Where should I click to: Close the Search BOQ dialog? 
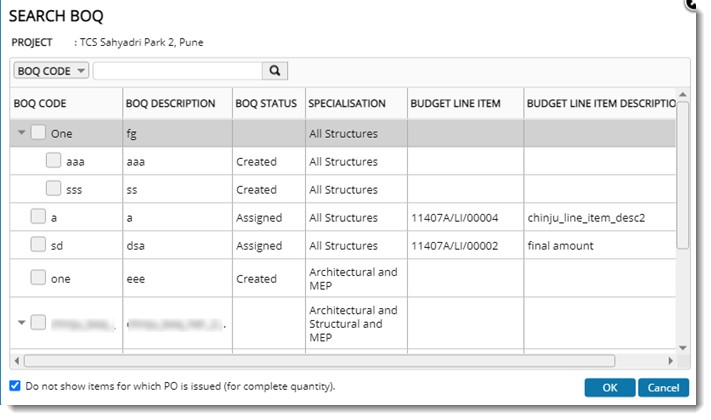point(693,4)
